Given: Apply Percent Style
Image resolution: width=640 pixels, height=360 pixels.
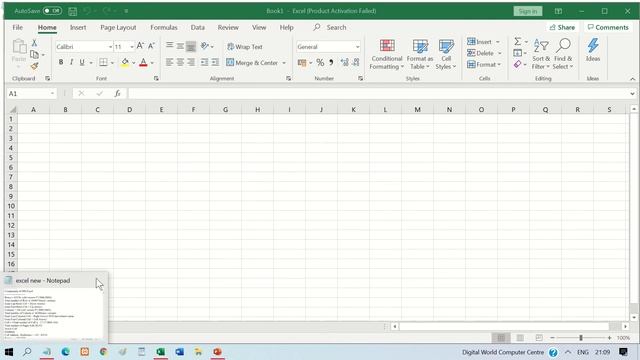Looking at the screenshot, I should (x=320, y=62).
